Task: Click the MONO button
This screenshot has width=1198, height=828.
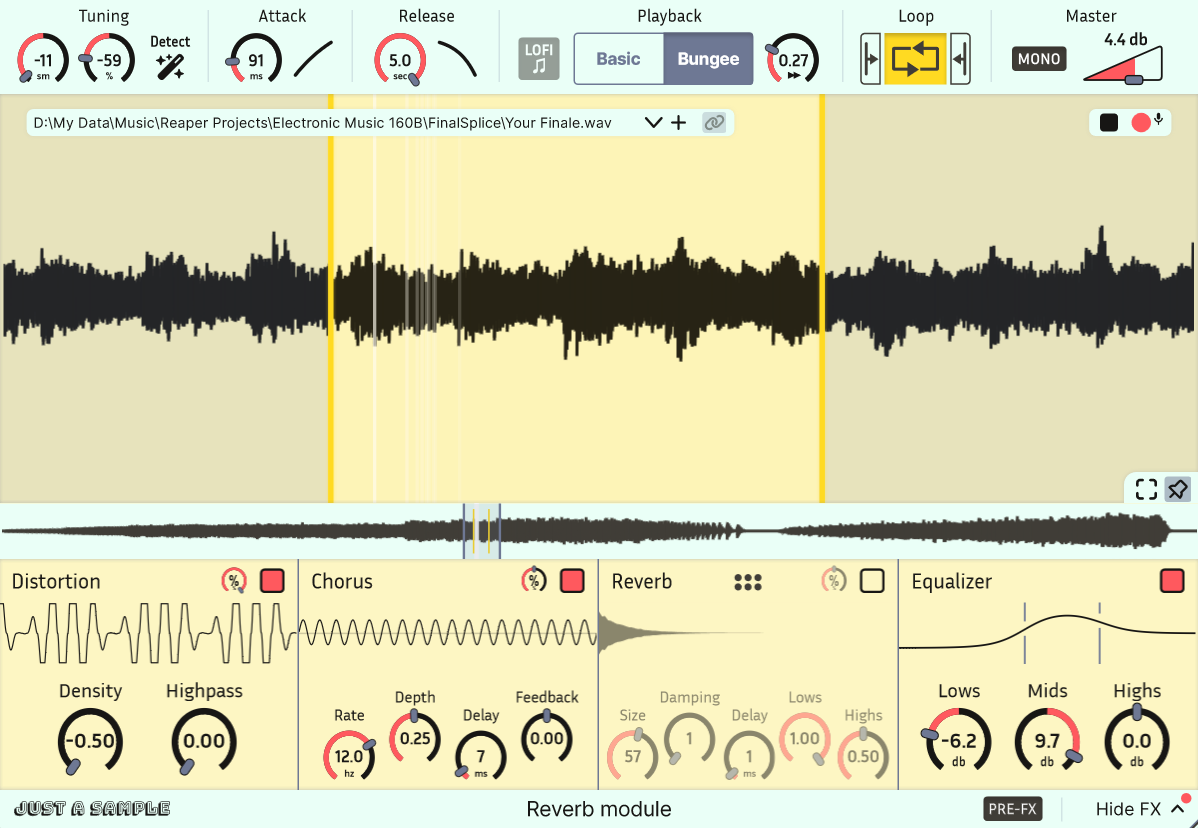Action: 1039,59
